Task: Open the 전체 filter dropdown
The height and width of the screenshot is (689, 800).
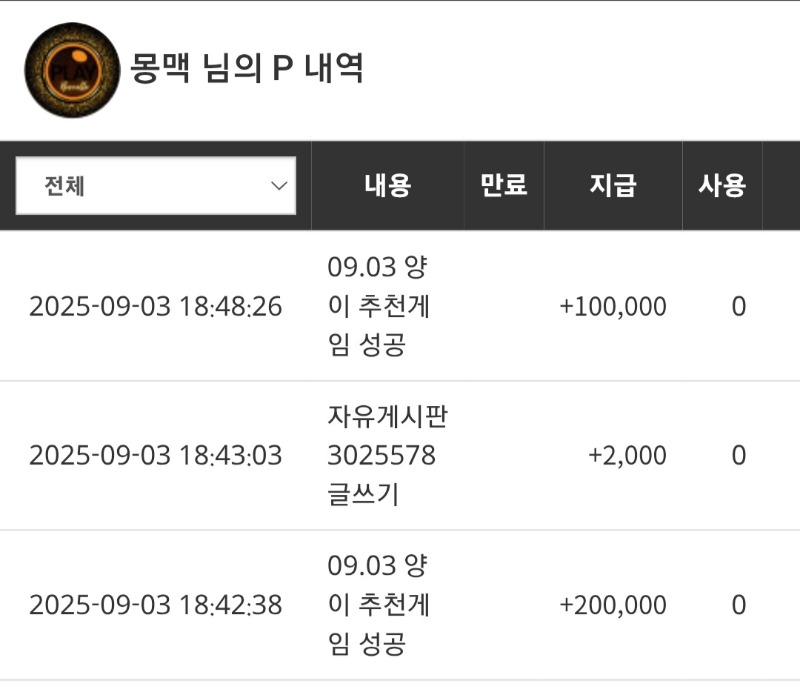Action: [156, 185]
